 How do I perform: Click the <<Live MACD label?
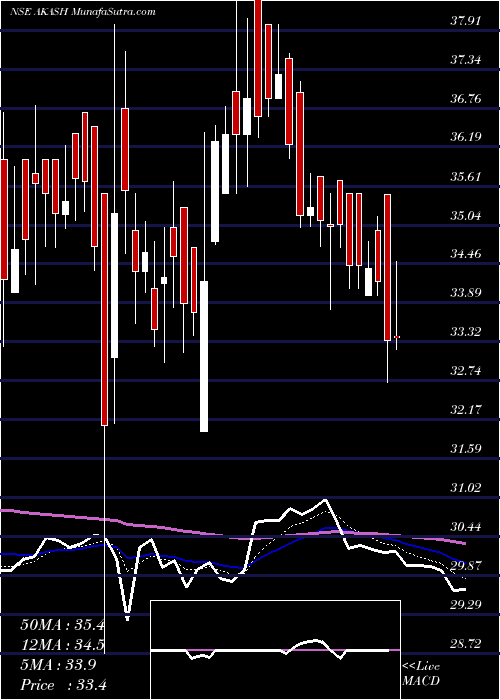(x=421, y=673)
